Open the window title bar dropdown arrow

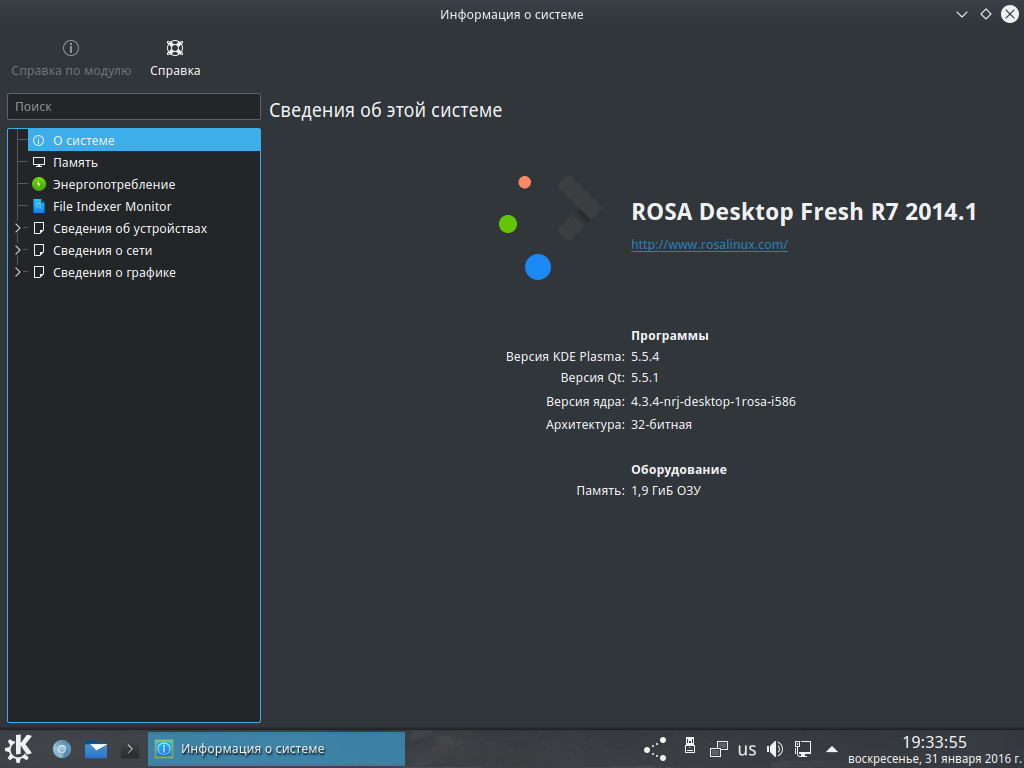961,14
